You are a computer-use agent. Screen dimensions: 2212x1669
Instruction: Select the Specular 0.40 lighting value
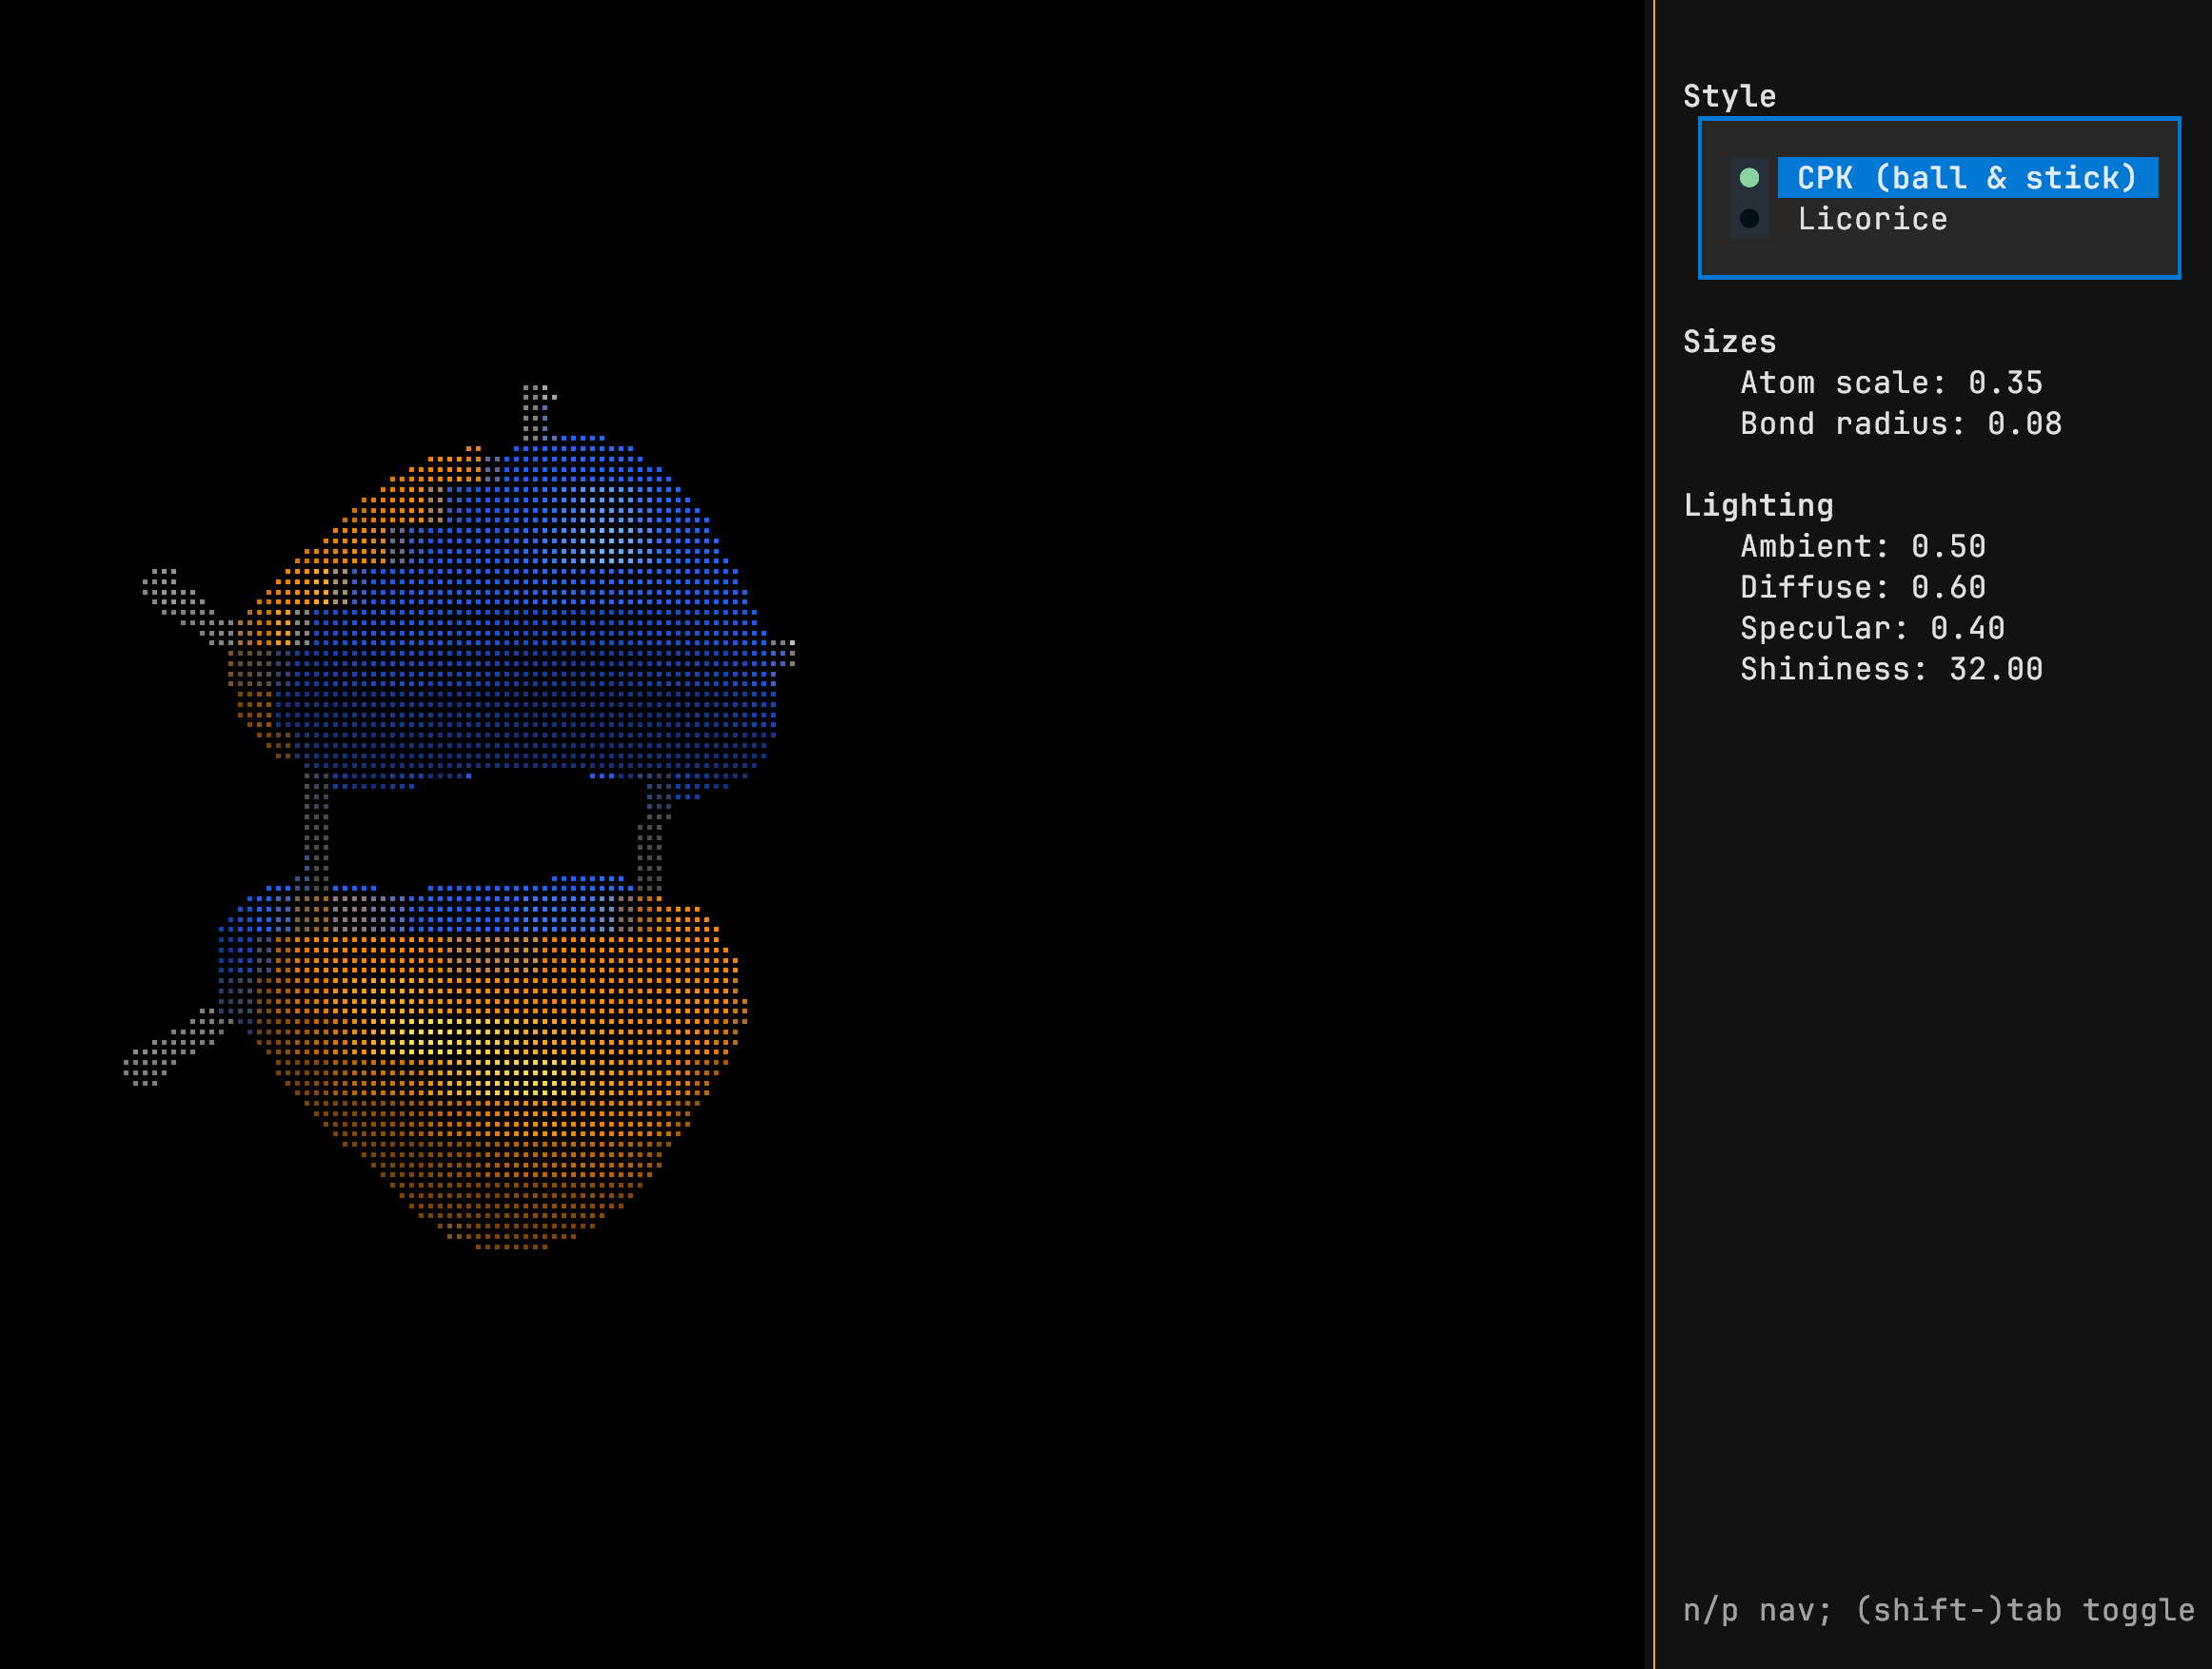tap(1872, 629)
